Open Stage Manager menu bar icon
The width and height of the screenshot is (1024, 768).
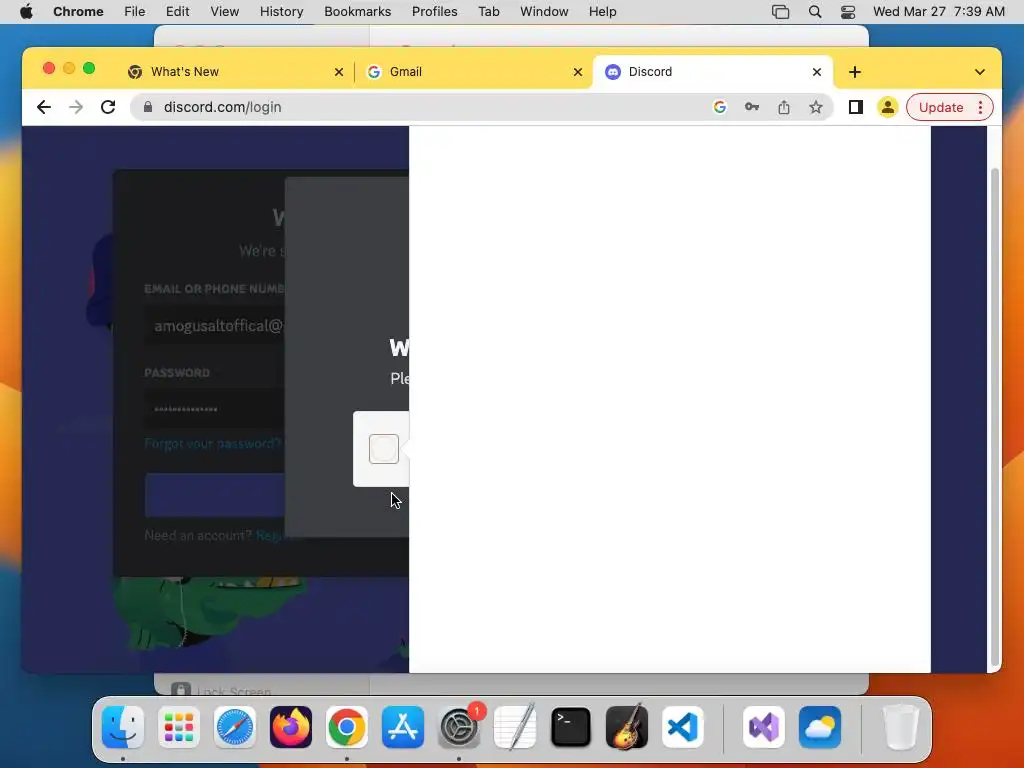(780, 12)
